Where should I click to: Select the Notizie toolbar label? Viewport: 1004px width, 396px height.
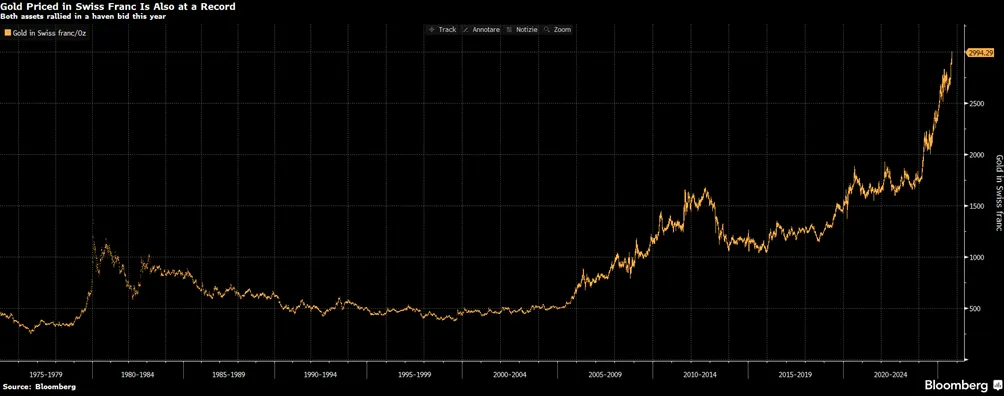(x=527, y=30)
